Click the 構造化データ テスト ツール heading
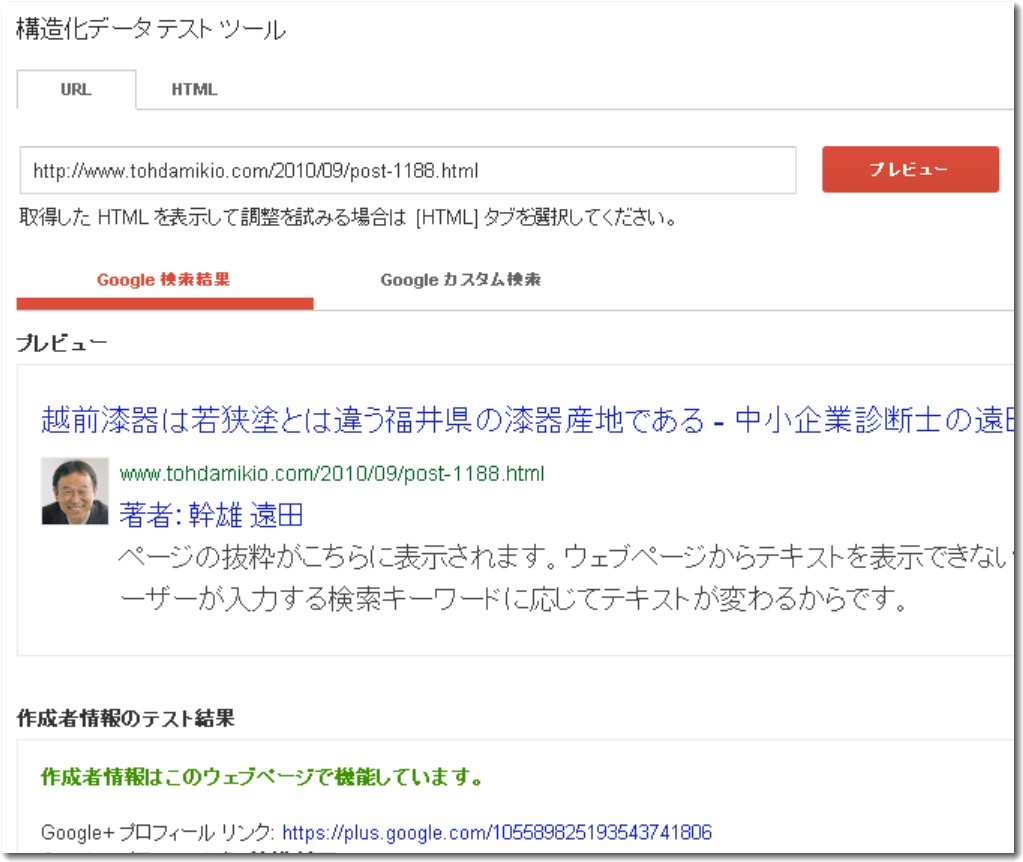The width and height of the screenshot is (1023, 862). [x=151, y=29]
